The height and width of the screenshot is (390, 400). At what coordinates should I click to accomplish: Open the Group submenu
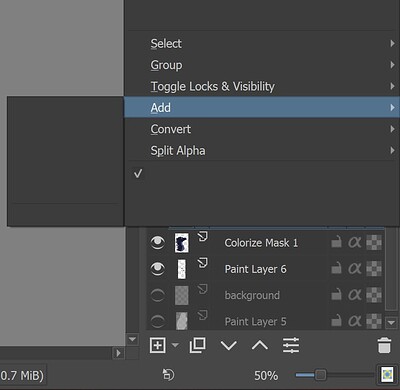click(262, 65)
